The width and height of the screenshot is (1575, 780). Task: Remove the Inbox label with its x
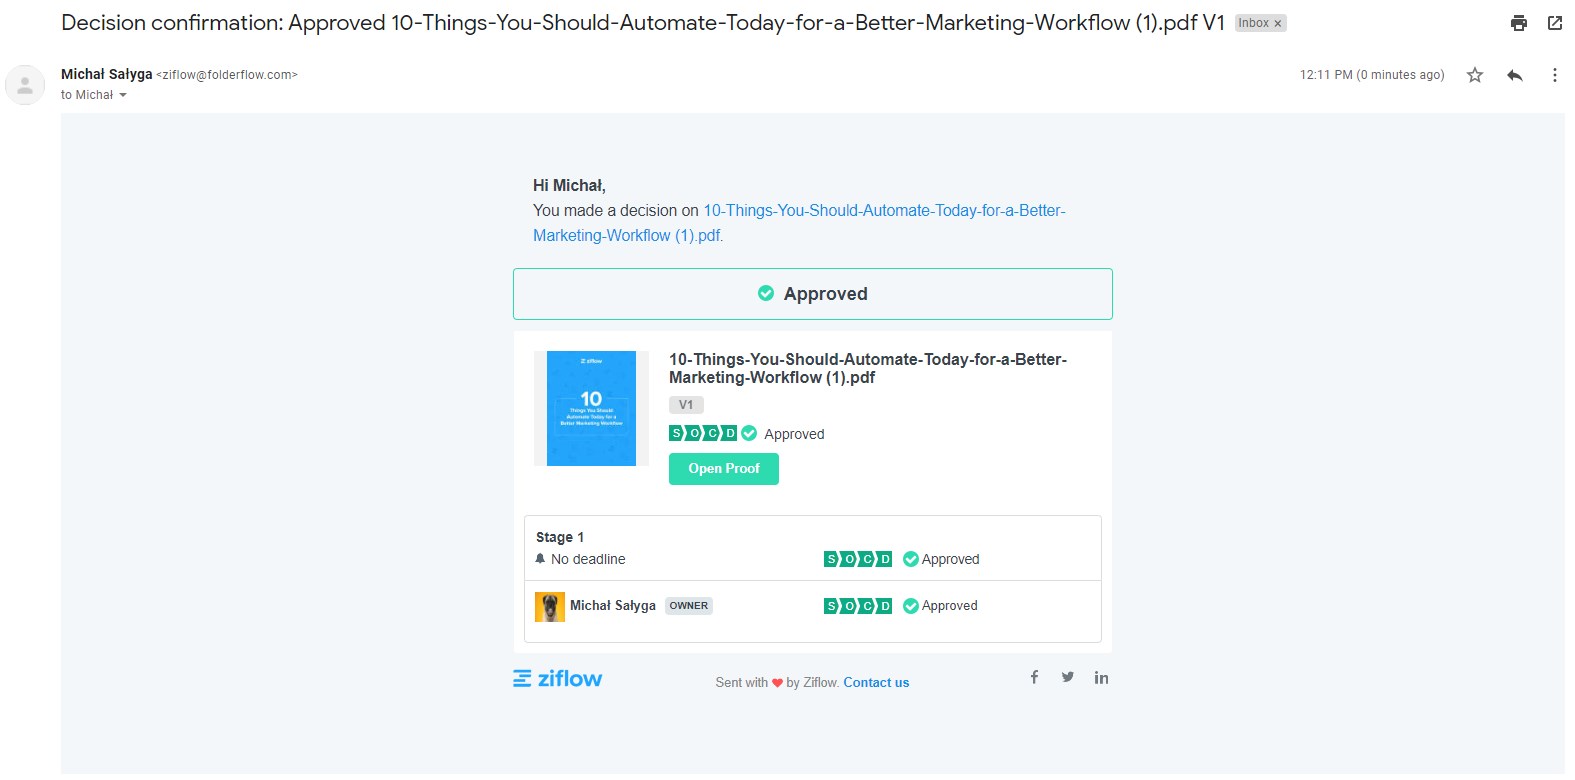click(1277, 24)
